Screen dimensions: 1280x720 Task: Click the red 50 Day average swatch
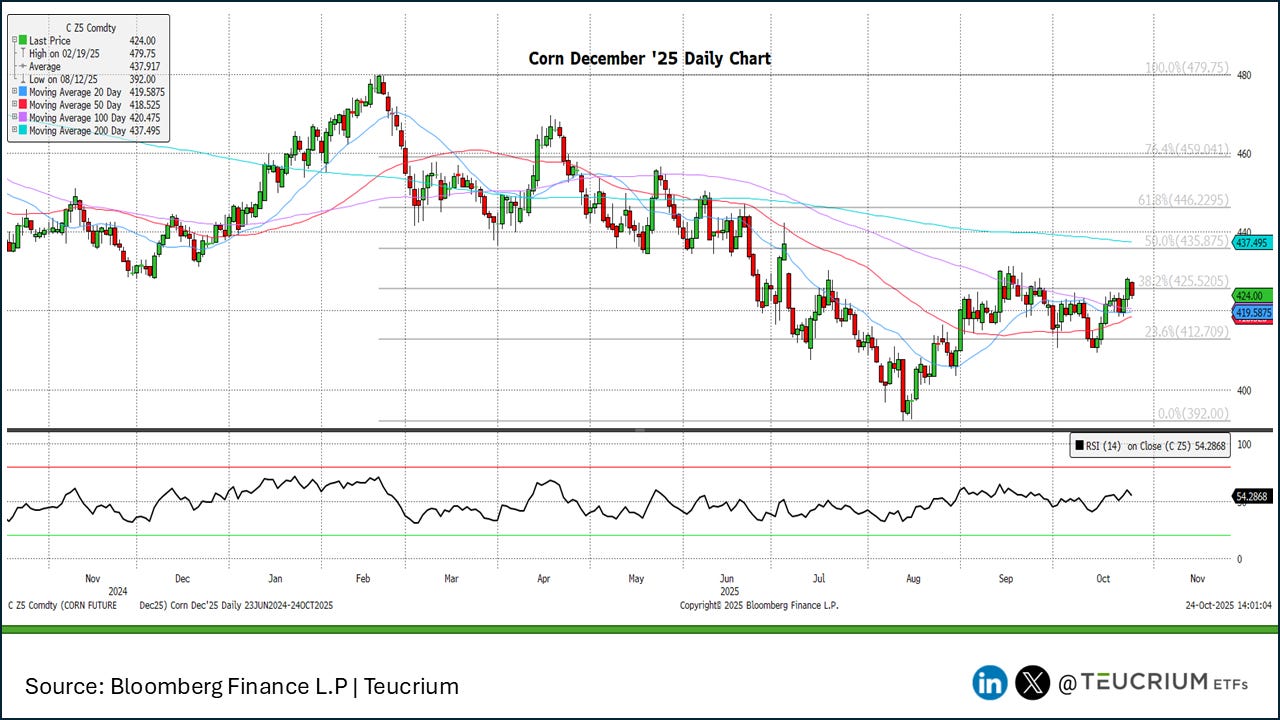pos(23,104)
